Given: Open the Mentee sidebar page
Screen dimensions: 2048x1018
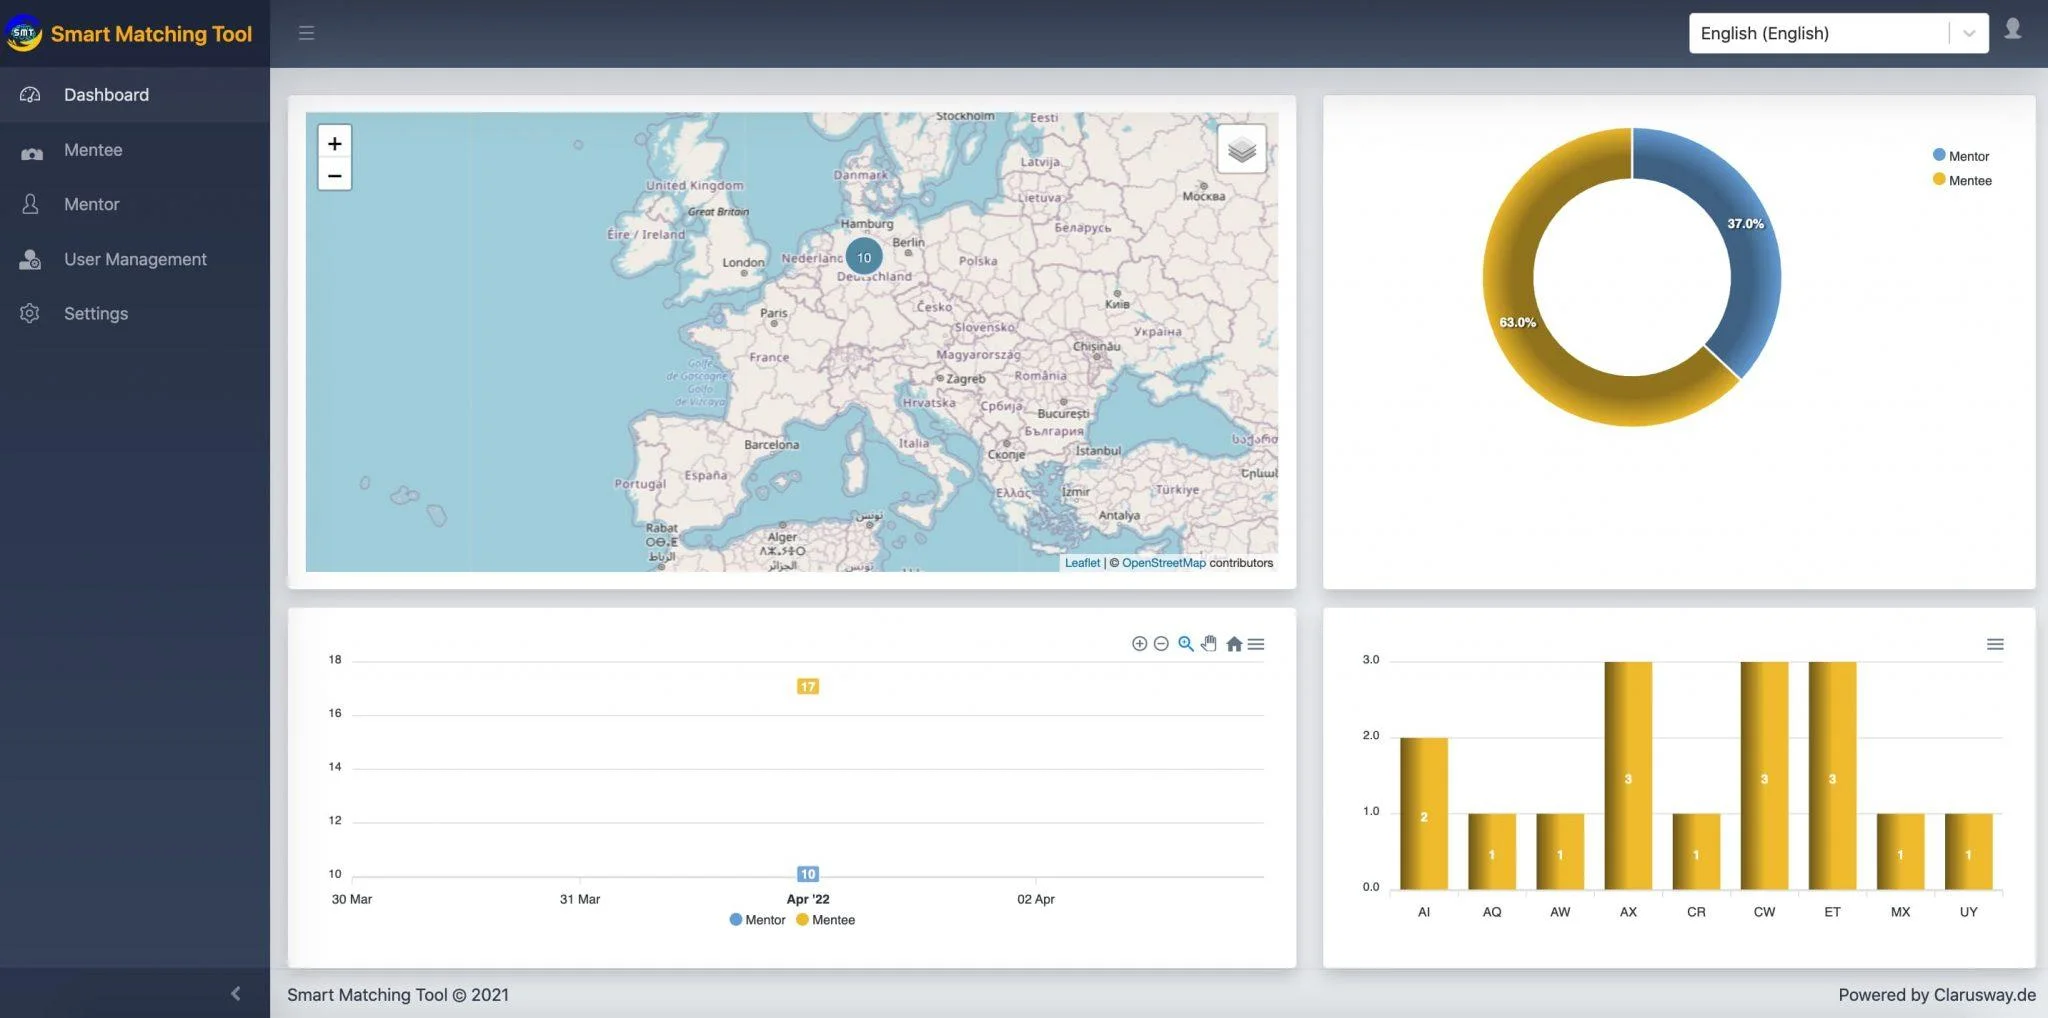Looking at the screenshot, I should pyautogui.click(x=93, y=150).
